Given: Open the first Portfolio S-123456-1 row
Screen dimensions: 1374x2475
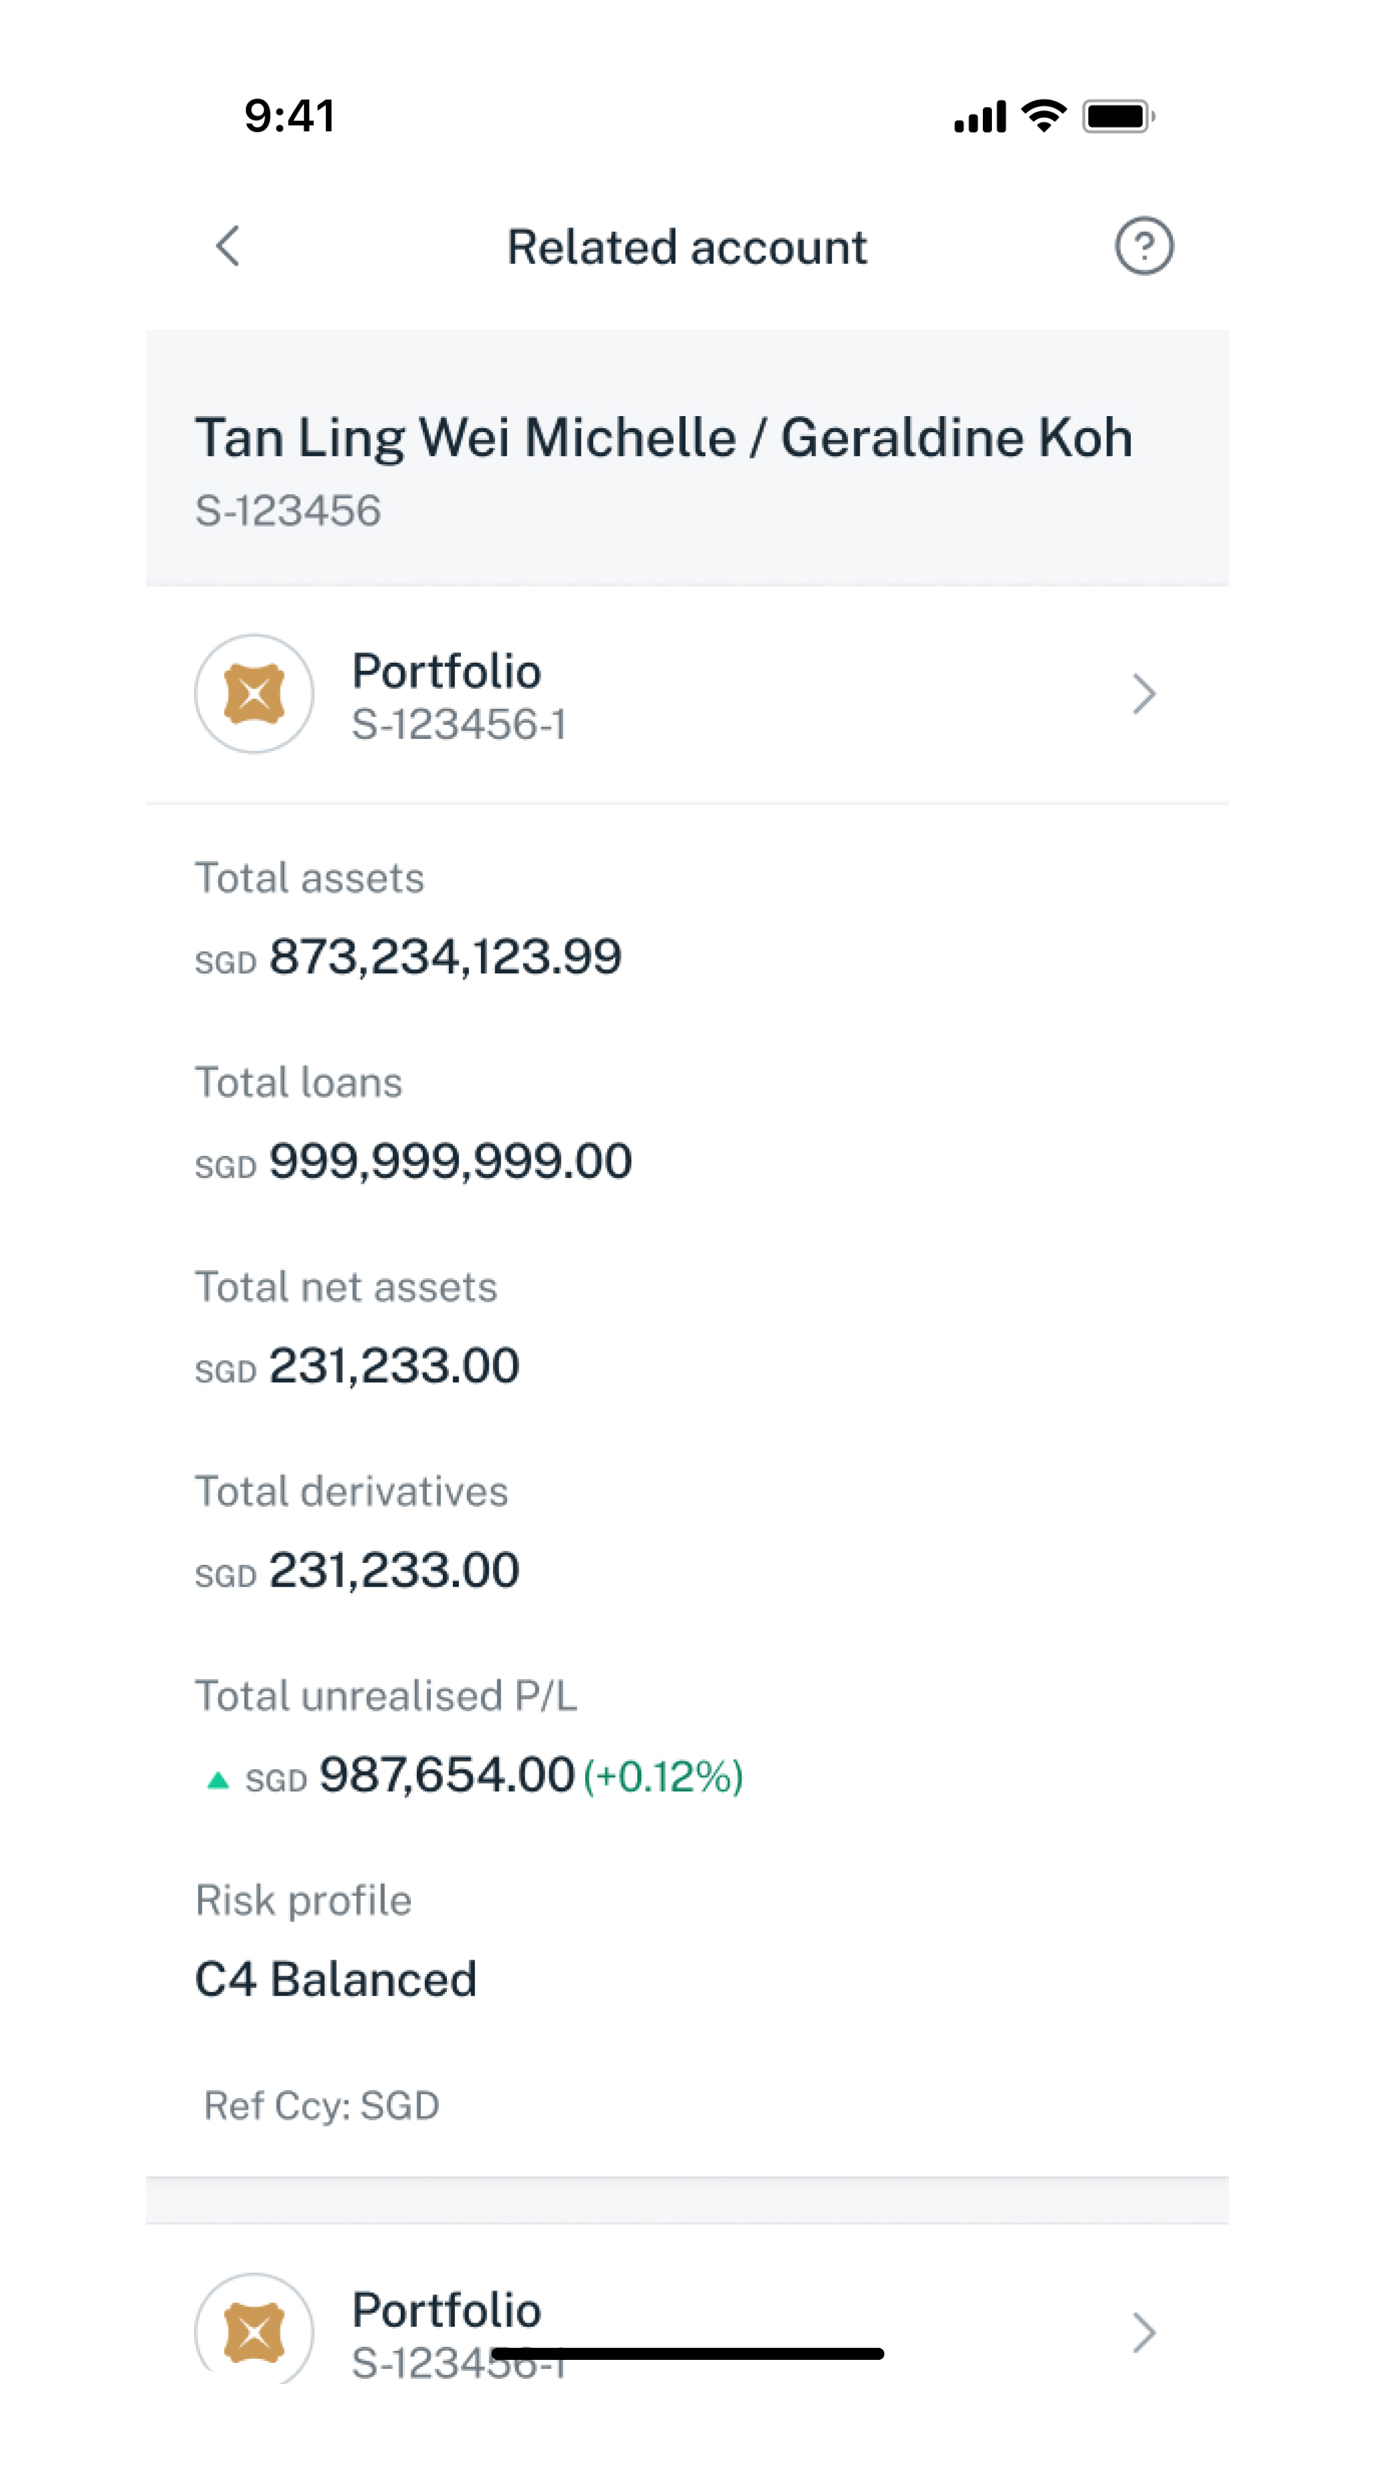Looking at the screenshot, I should pyautogui.click(x=687, y=694).
